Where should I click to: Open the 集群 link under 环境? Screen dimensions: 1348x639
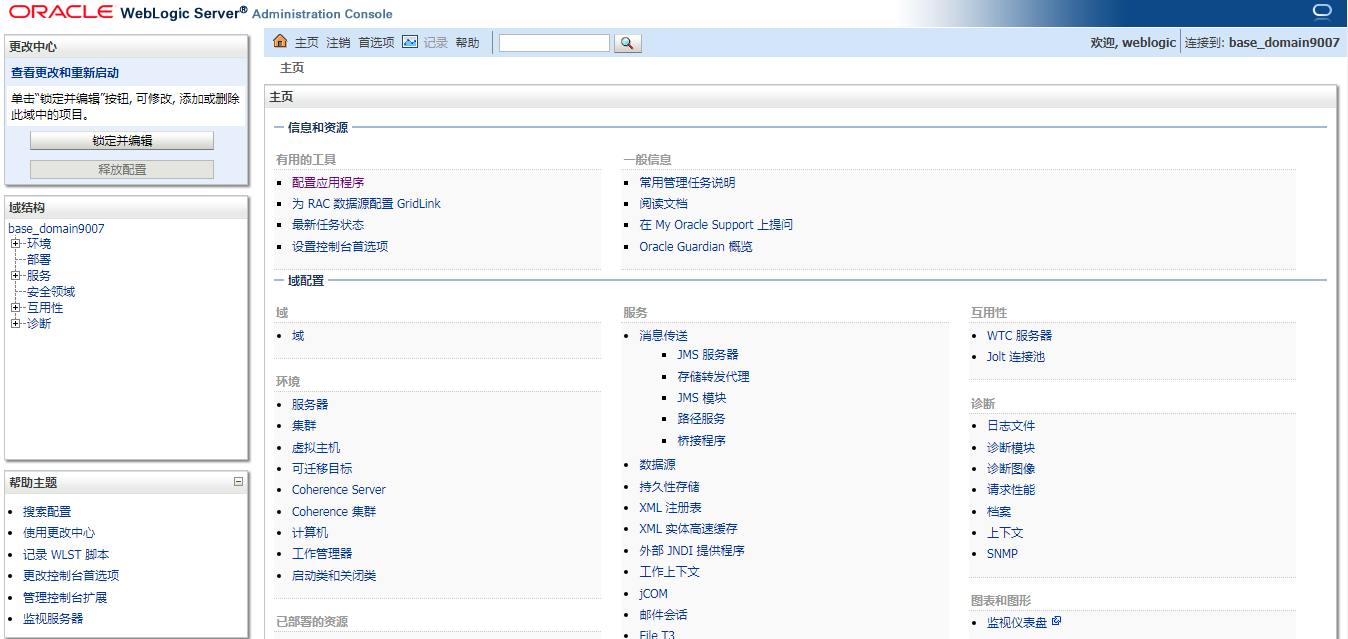point(304,426)
